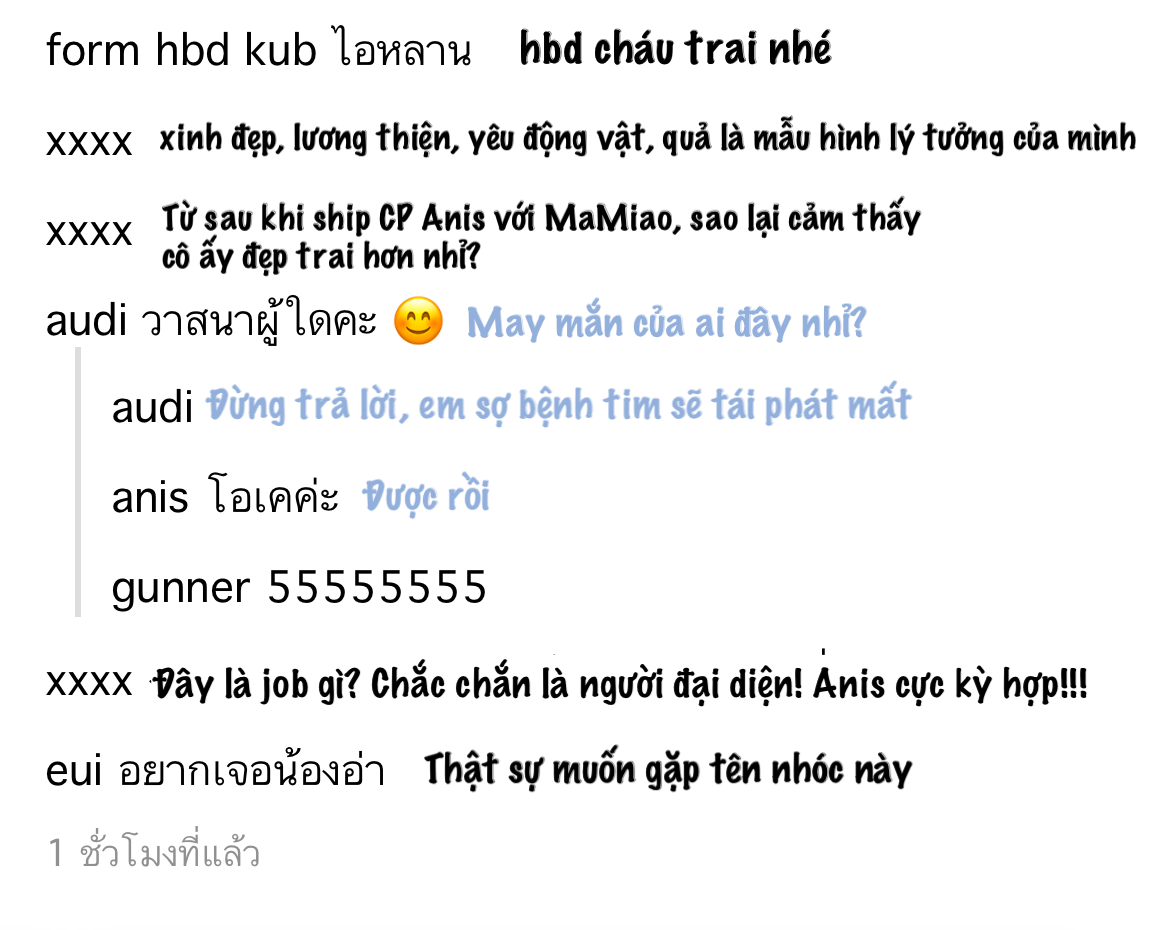1170x930 pixels.
Task: Click the smiling emoji in audi's comment
Action: tap(418, 321)
